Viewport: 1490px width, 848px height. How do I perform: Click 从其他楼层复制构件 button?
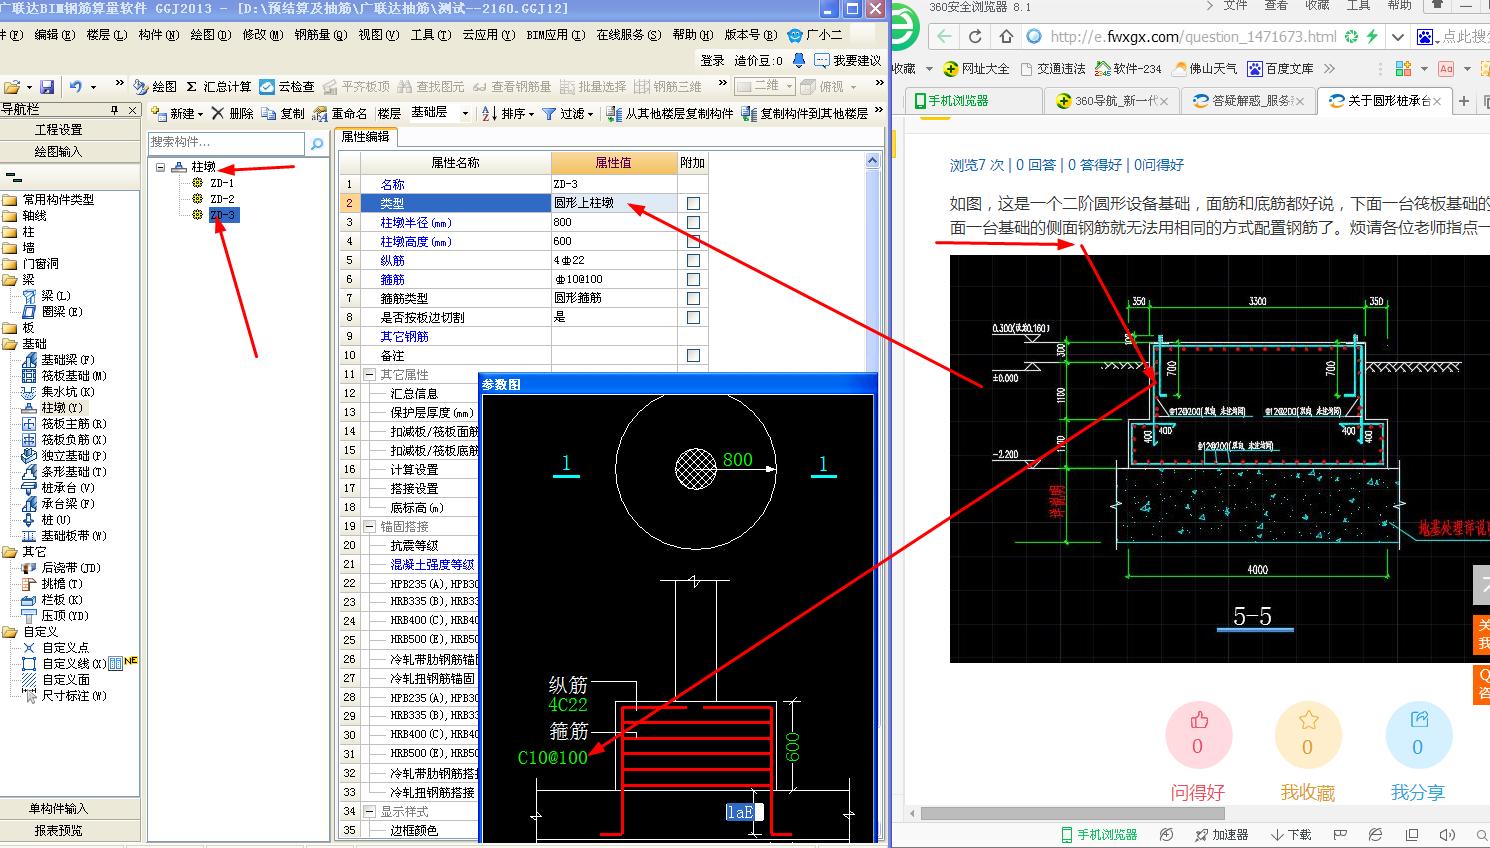pos(670,114)
